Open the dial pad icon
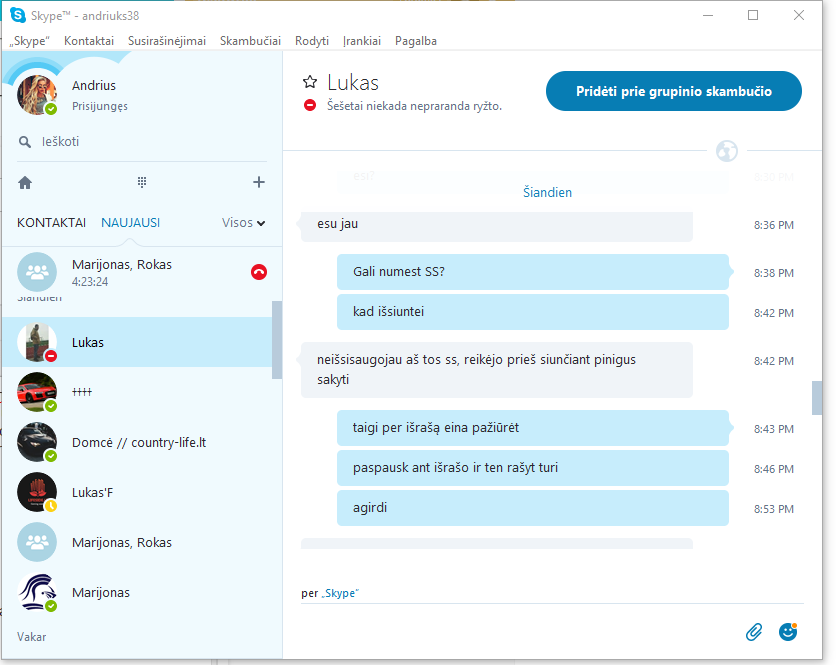 [x=142, y=182]
